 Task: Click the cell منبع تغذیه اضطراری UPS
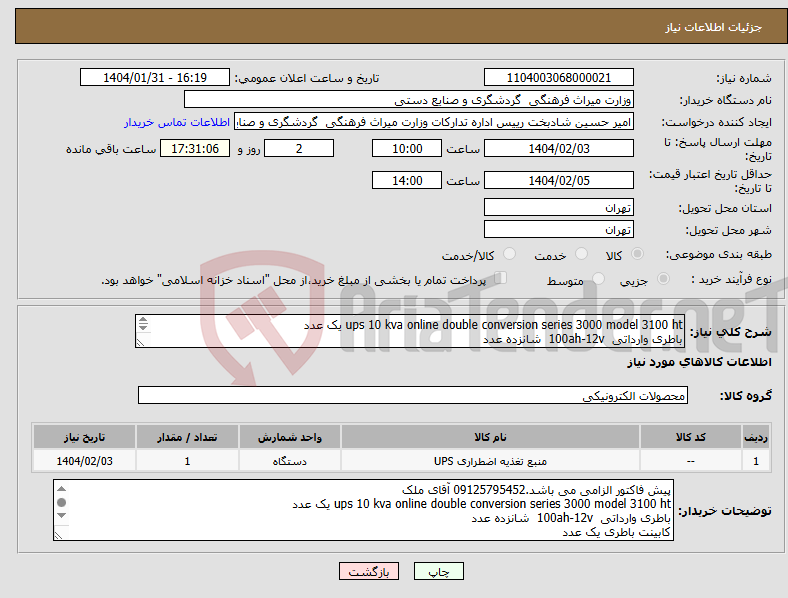490,461
